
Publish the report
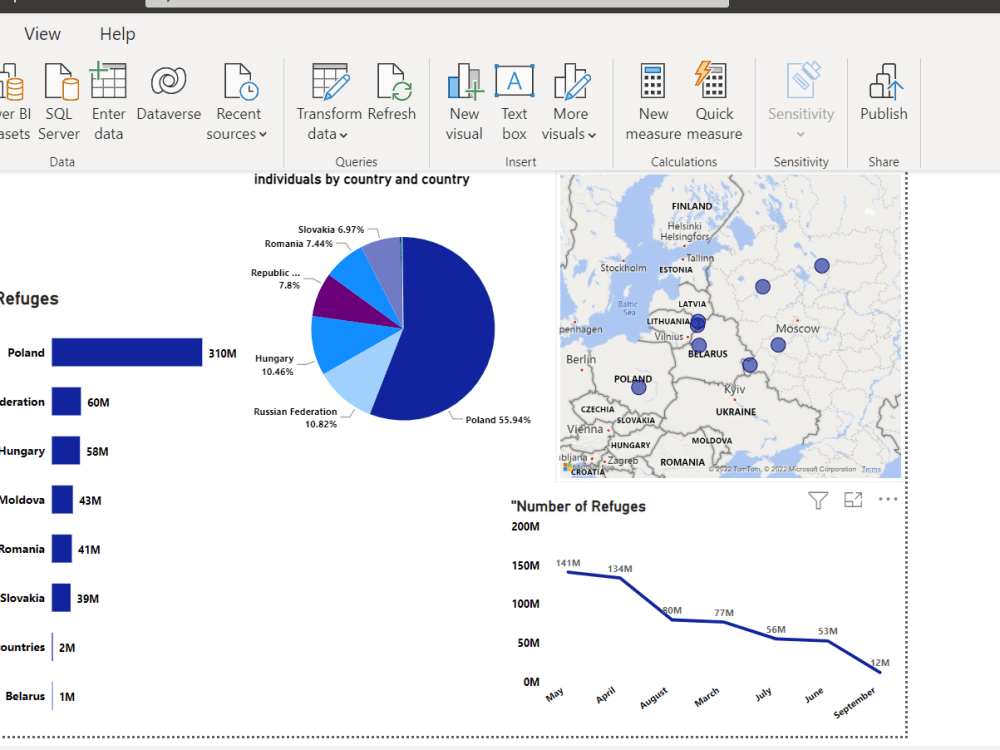pyautogui.click(x=883, y=92)
